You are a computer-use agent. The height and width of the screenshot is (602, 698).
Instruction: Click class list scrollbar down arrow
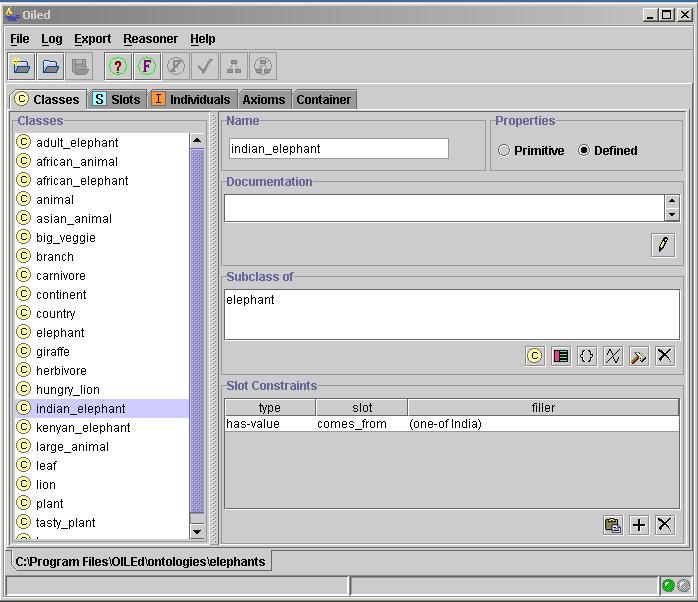[197, 531]
